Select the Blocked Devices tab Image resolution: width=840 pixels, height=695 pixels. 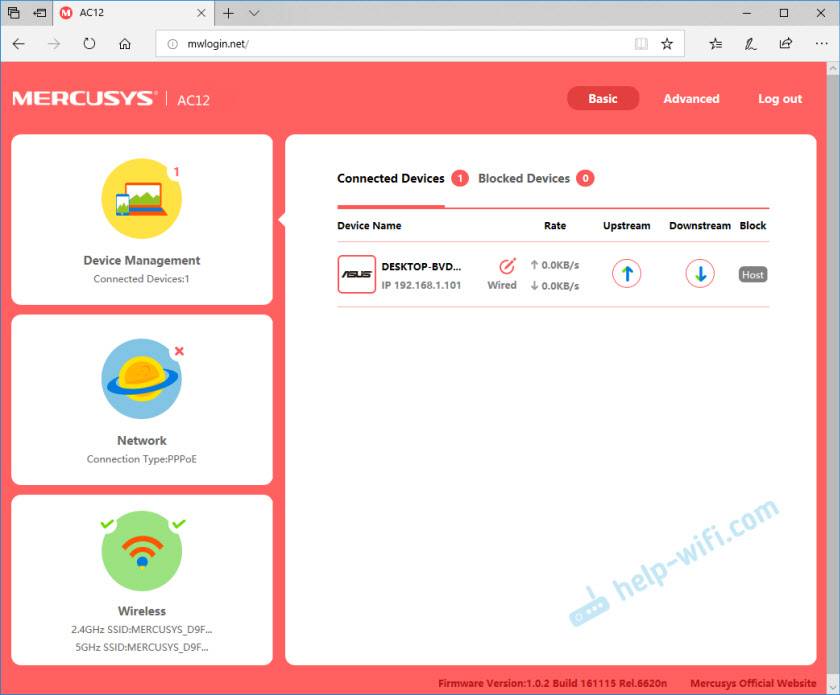(x=523, y=178)
